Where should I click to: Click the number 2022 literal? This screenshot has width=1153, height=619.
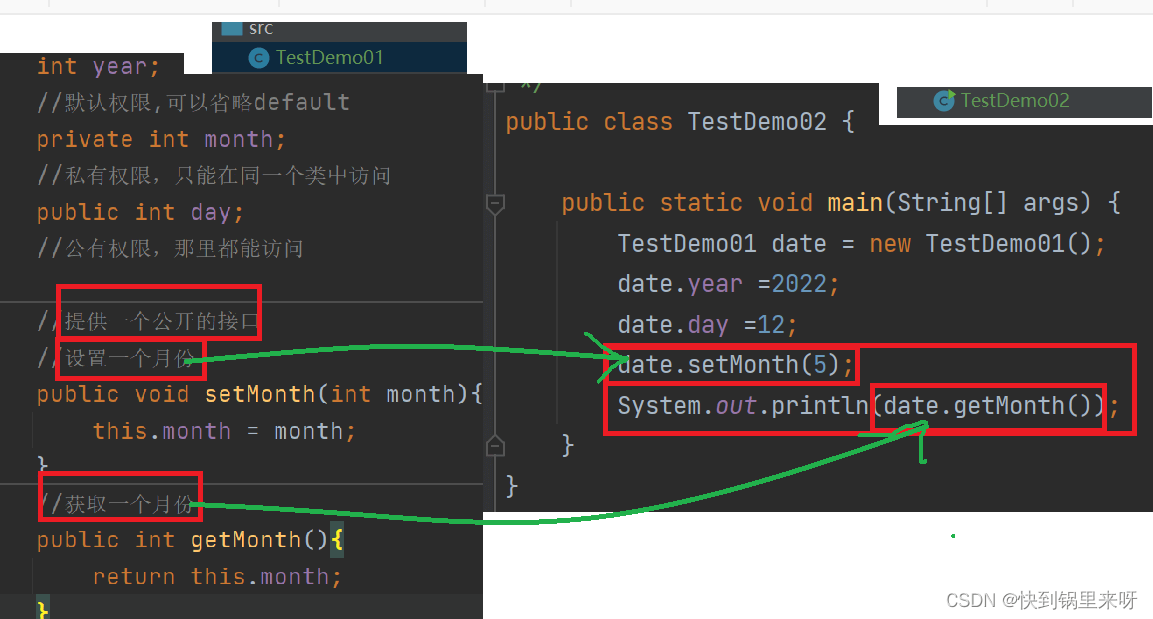[801, 284]
